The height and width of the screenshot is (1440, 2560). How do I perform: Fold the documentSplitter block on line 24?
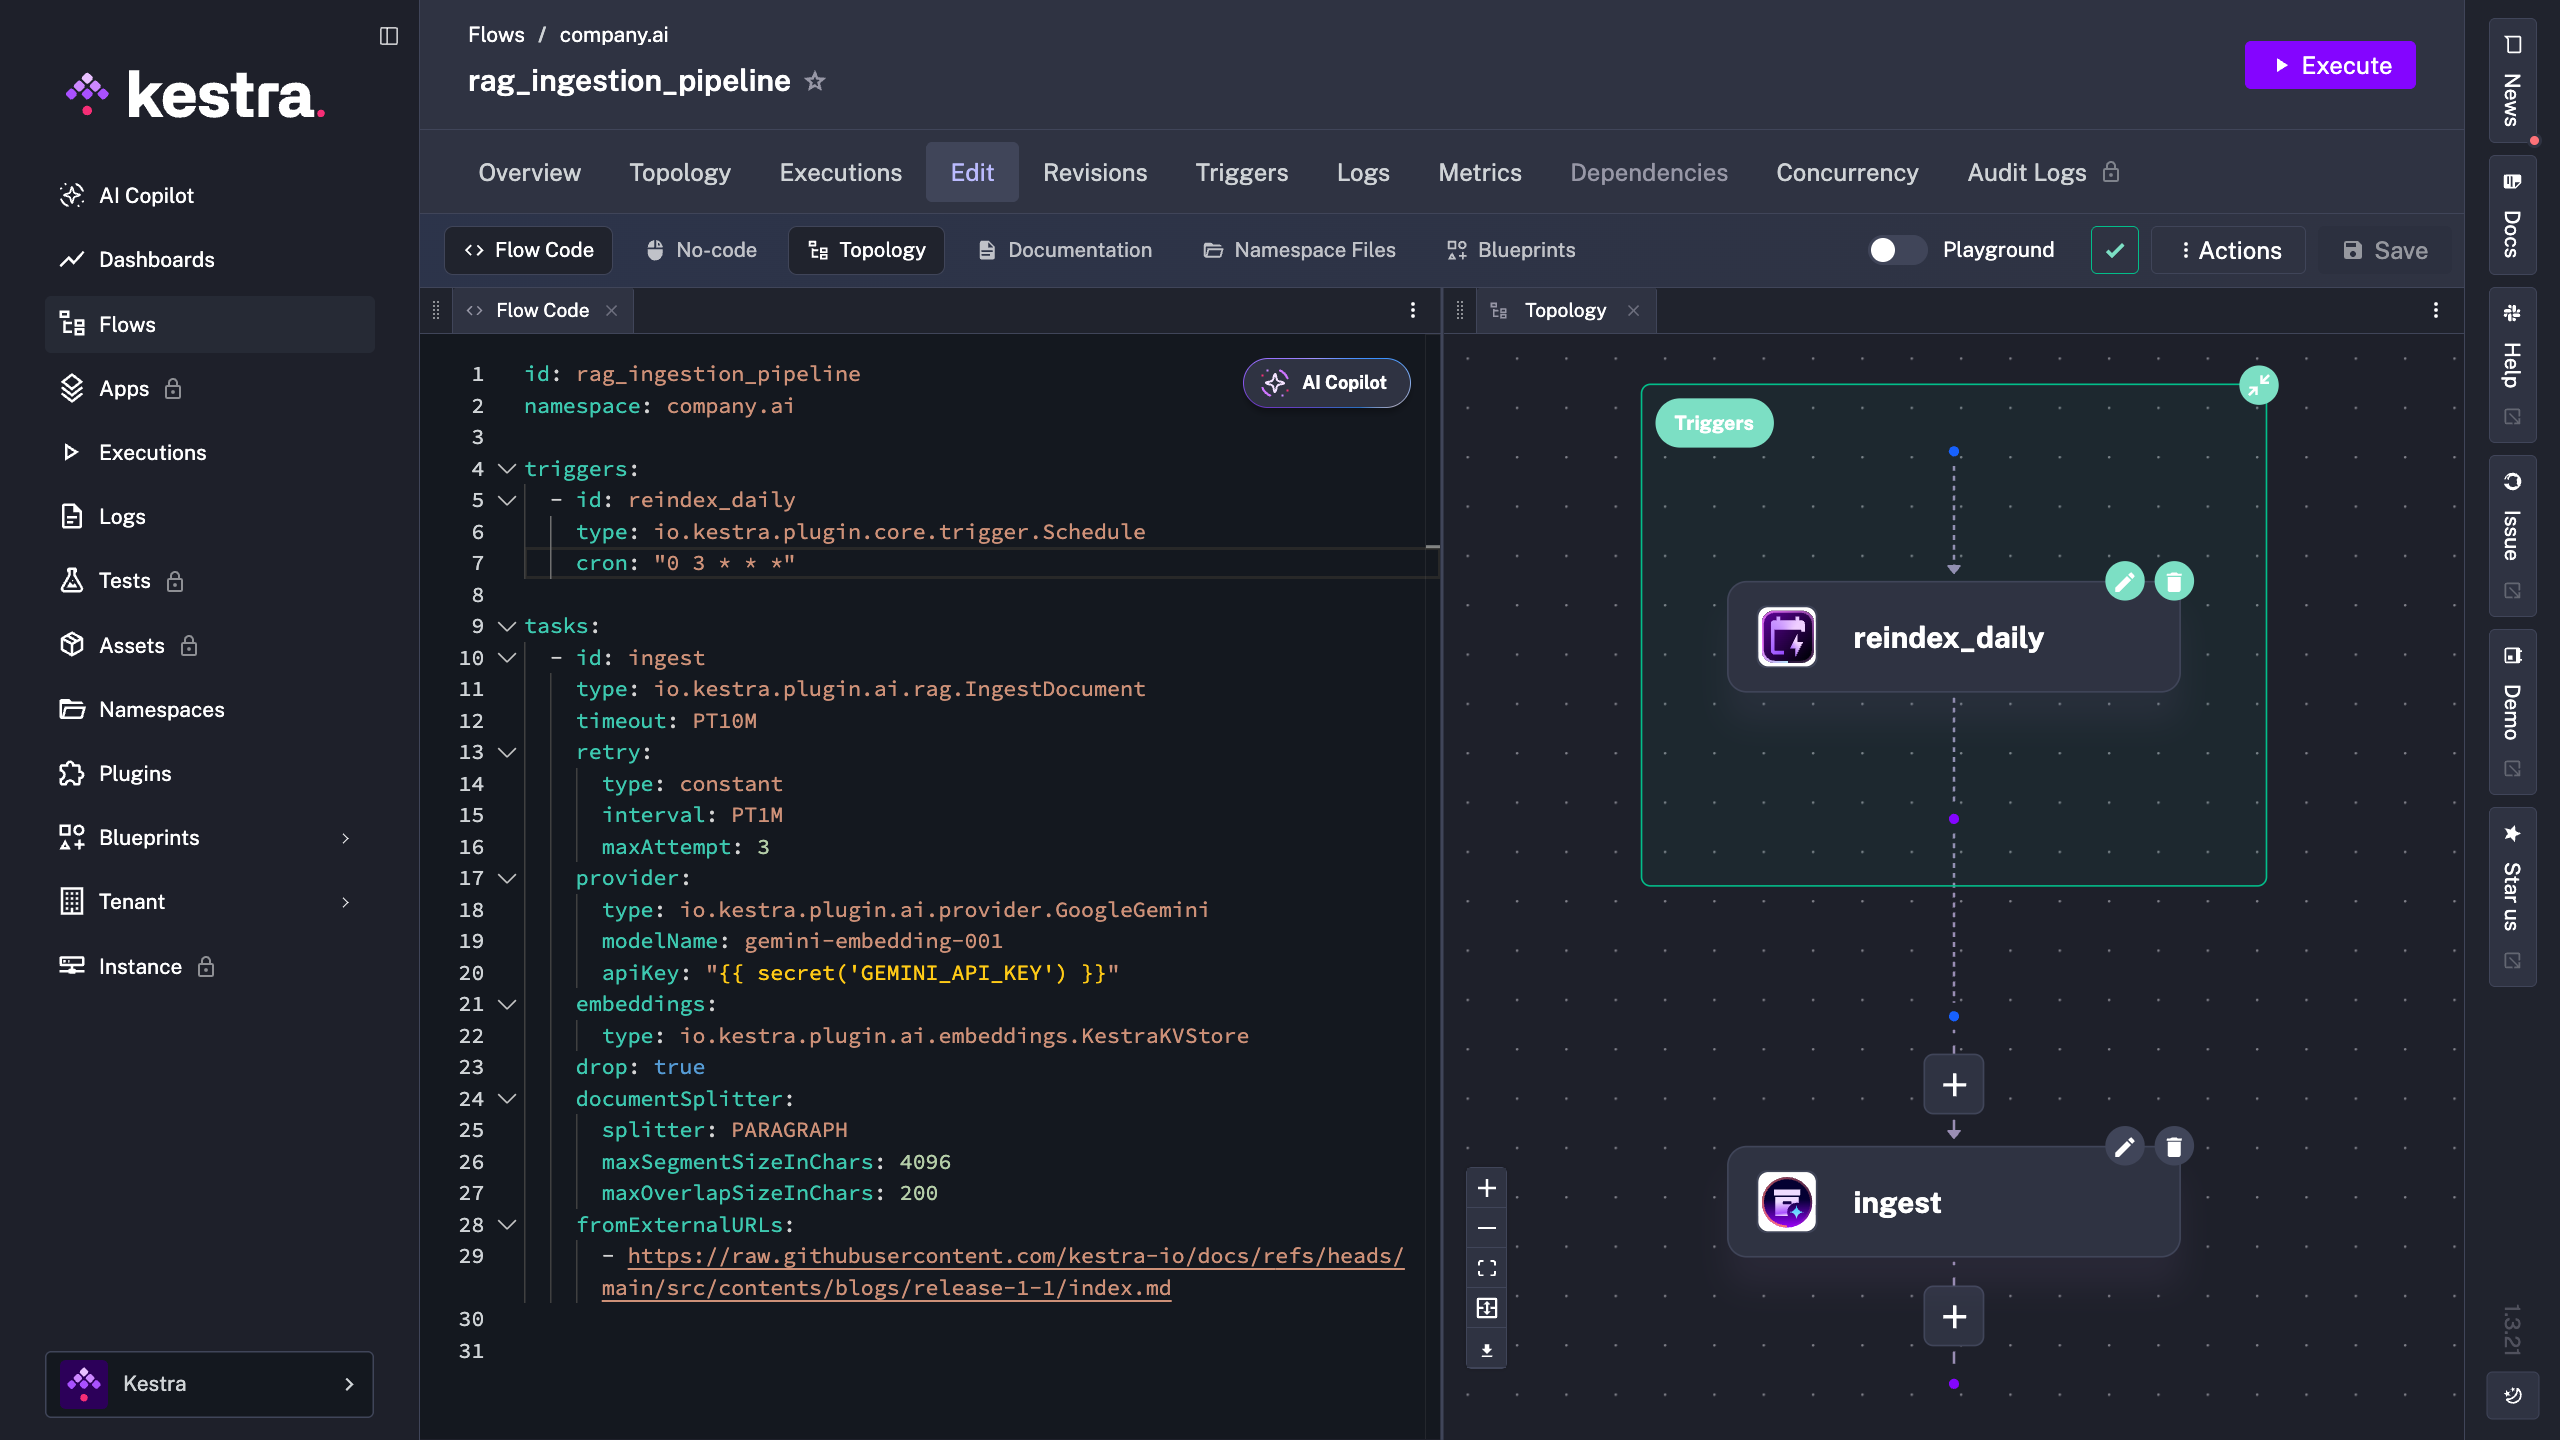pyautogui.click(x=507, y=1099)
